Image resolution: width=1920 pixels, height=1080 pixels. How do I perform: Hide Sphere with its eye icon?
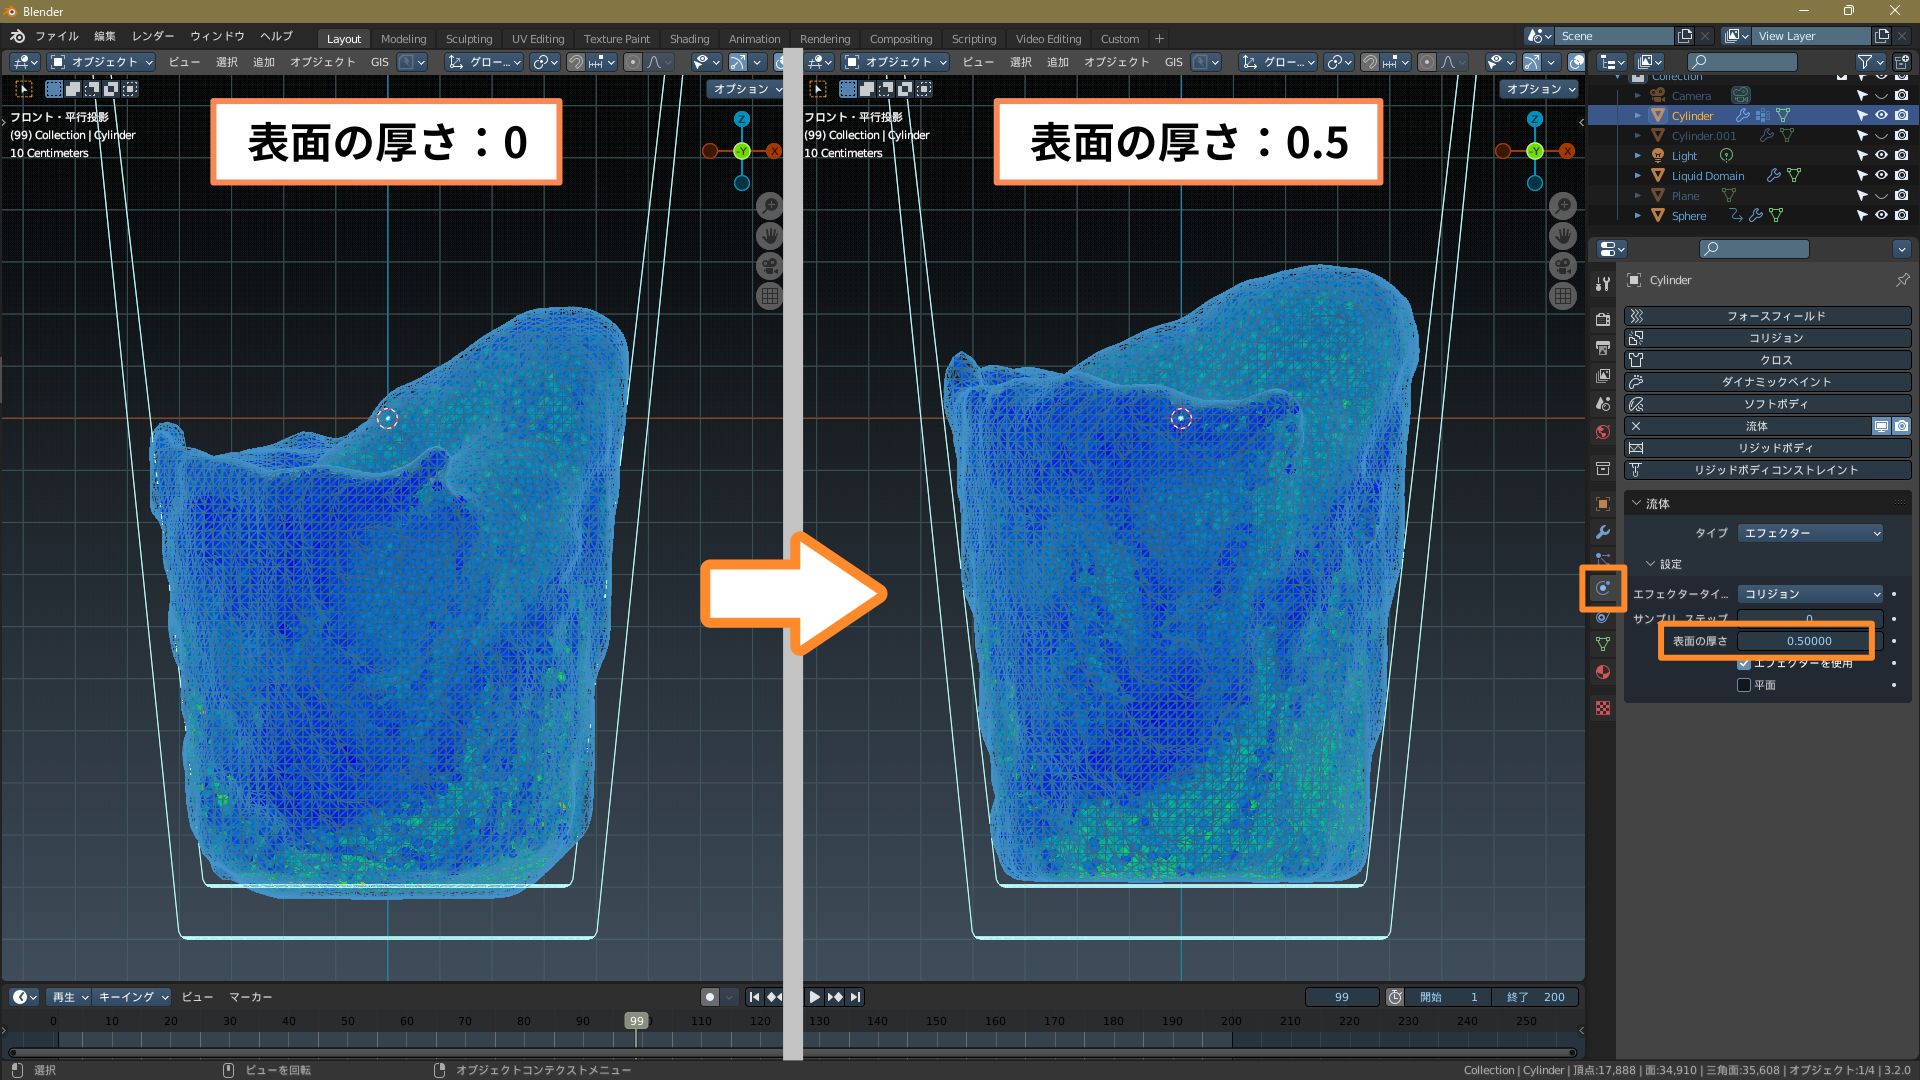1881,215
